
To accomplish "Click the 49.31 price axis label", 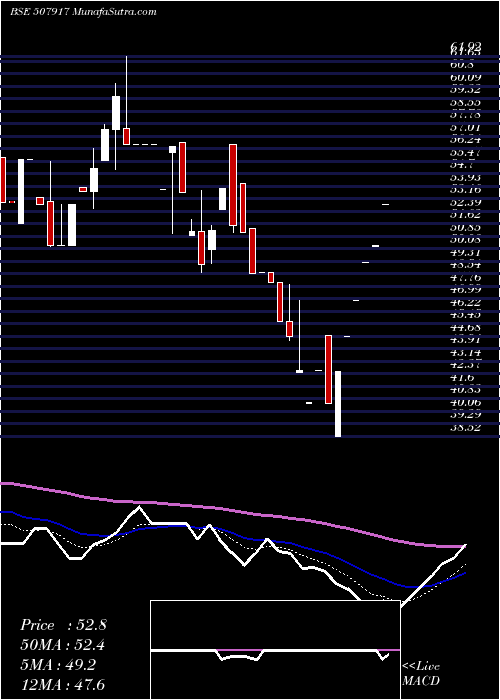I will [466, 253].
